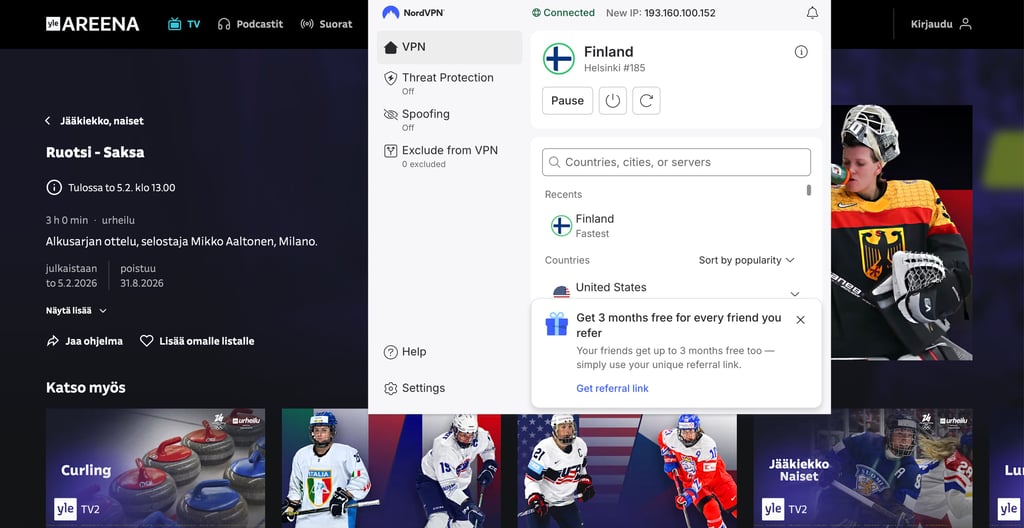Click the share arrow icon of Jaa ohjelma
The image size is (1024, 528).
pos(52,341)
